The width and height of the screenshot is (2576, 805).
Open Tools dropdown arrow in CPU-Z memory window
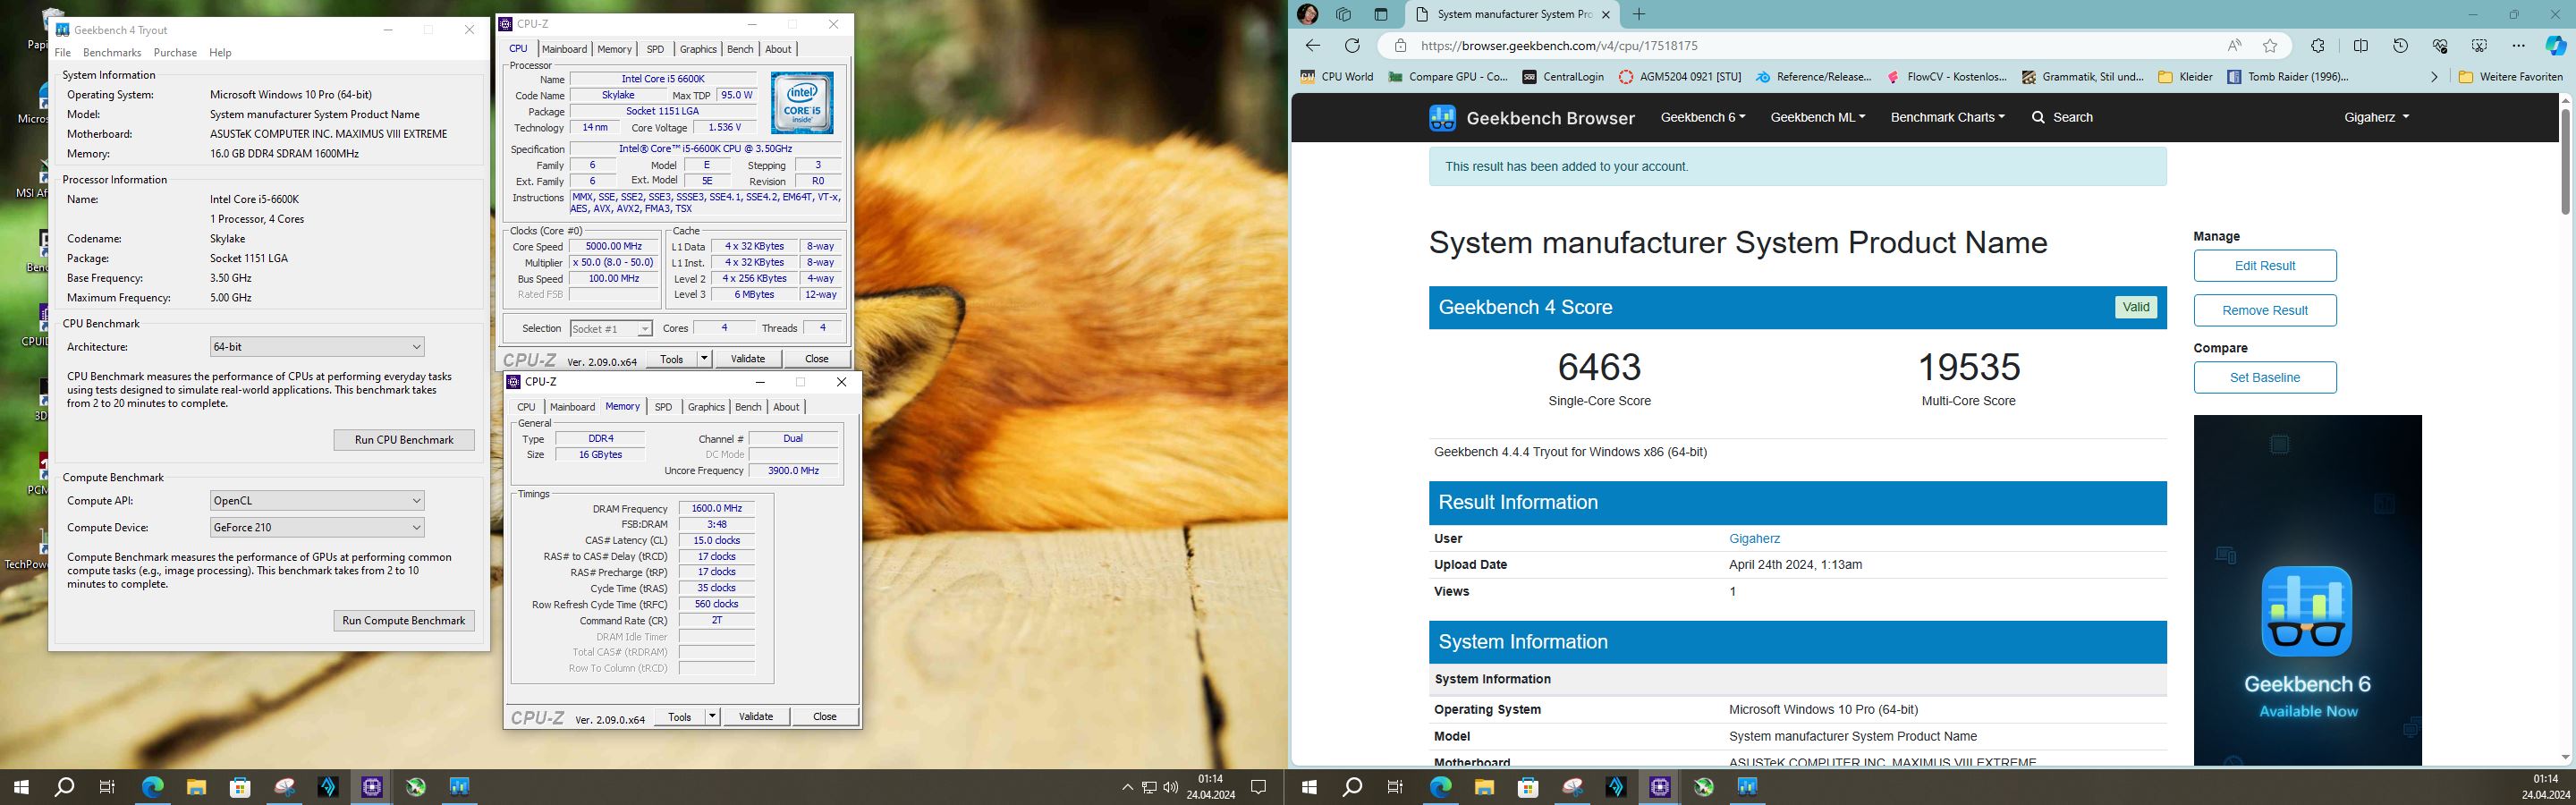click(x=712, y=716)
